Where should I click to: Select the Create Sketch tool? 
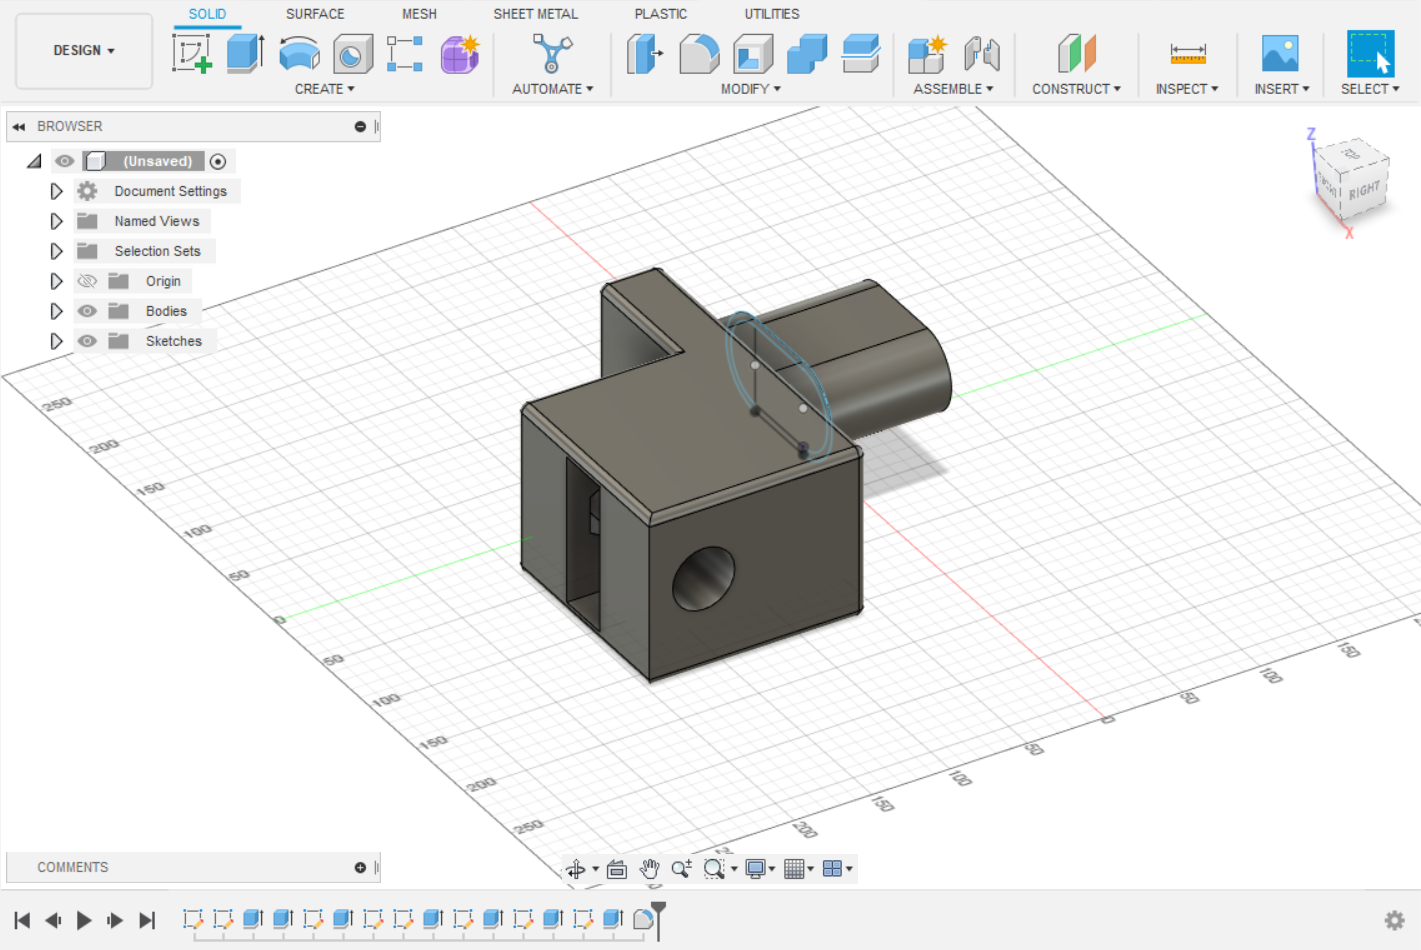coord(191,53)
